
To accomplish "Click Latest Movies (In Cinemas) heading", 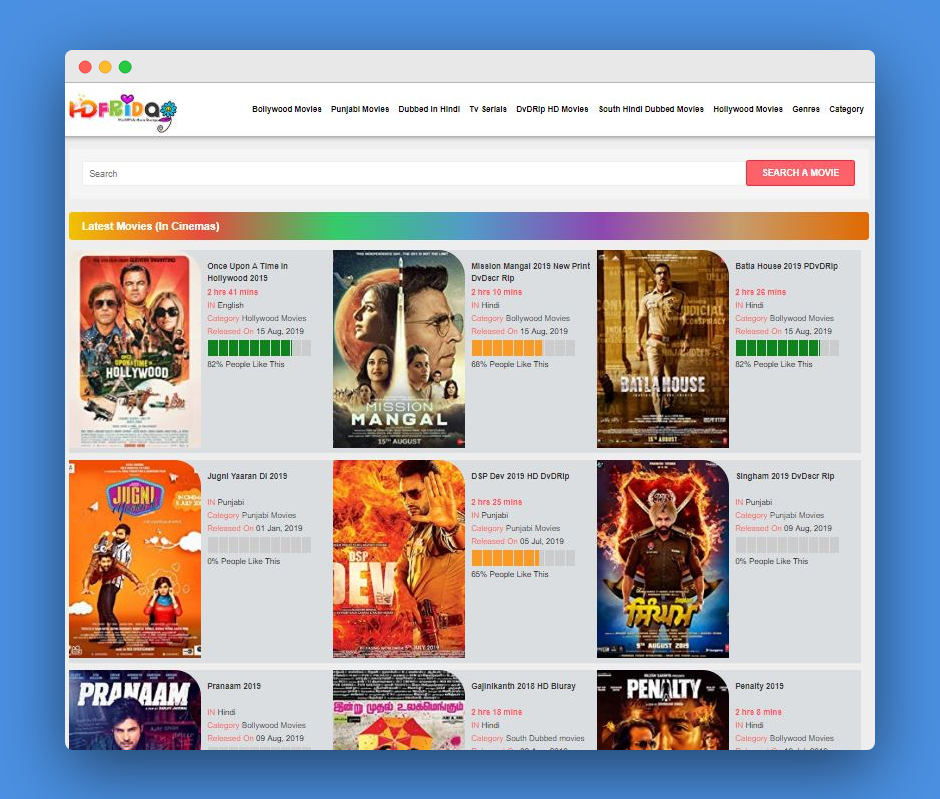I will [x=150, y=226].
